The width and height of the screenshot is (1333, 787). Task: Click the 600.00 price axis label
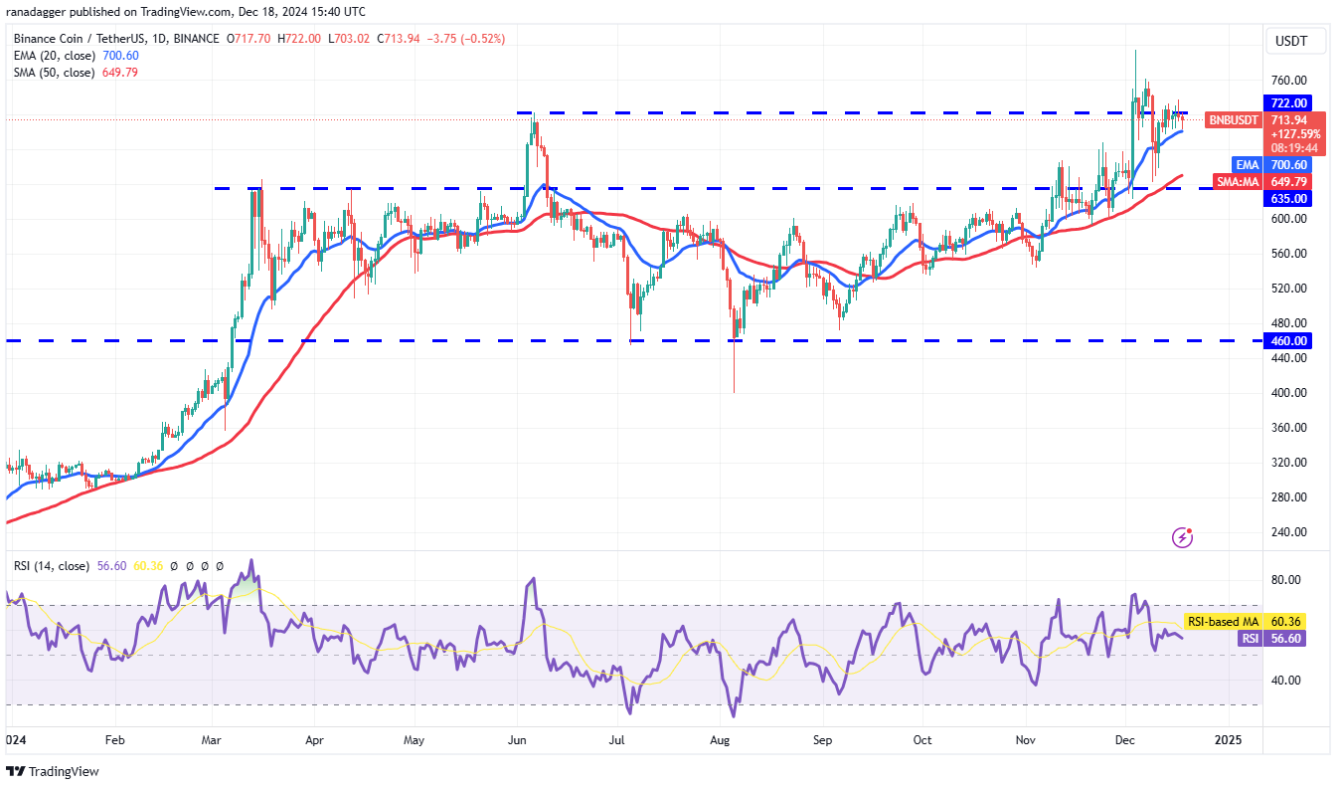point(1289,219)
